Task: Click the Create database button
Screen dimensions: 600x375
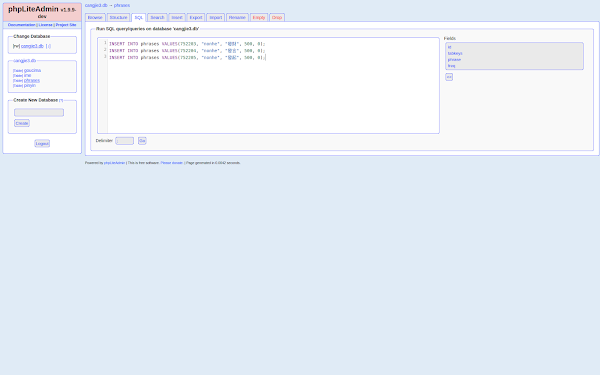Action: pos(22,123)
